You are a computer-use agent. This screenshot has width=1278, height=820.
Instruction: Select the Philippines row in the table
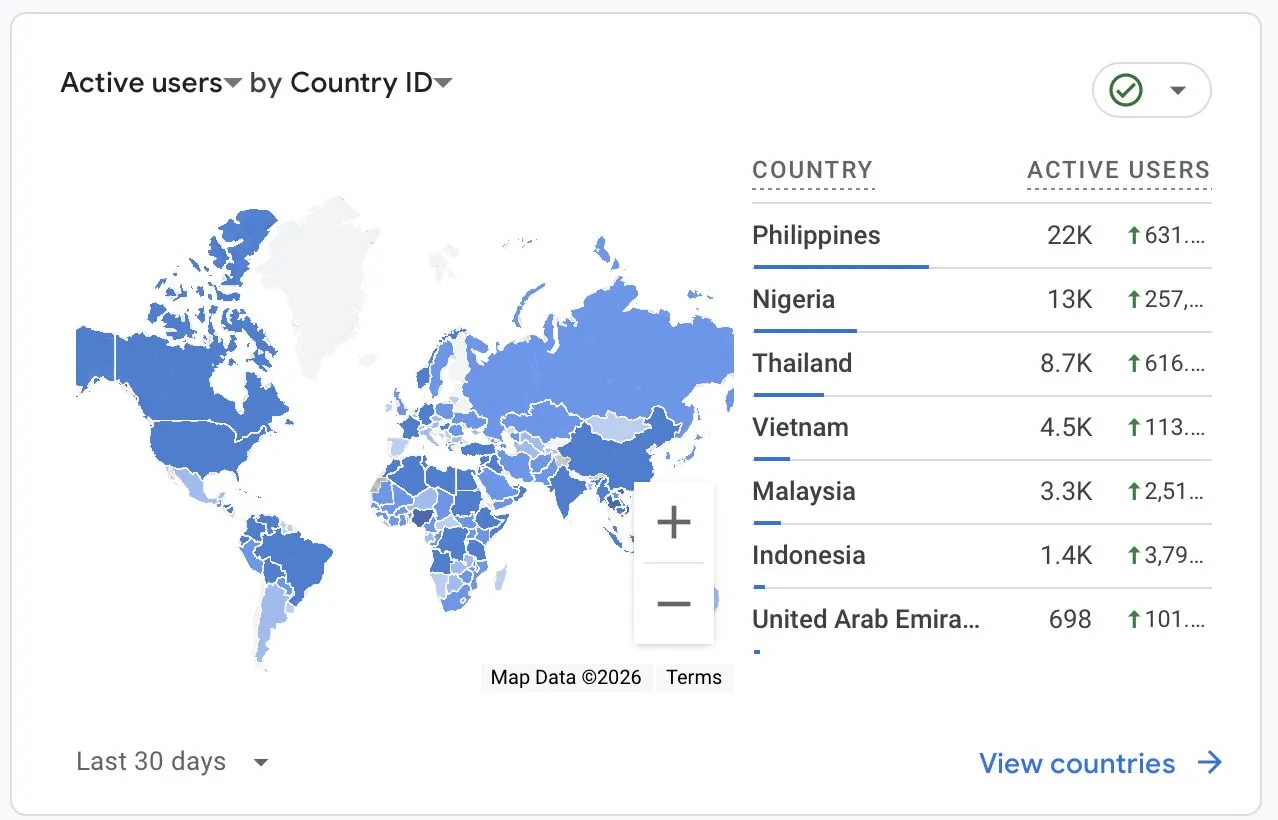coord(816,236)
